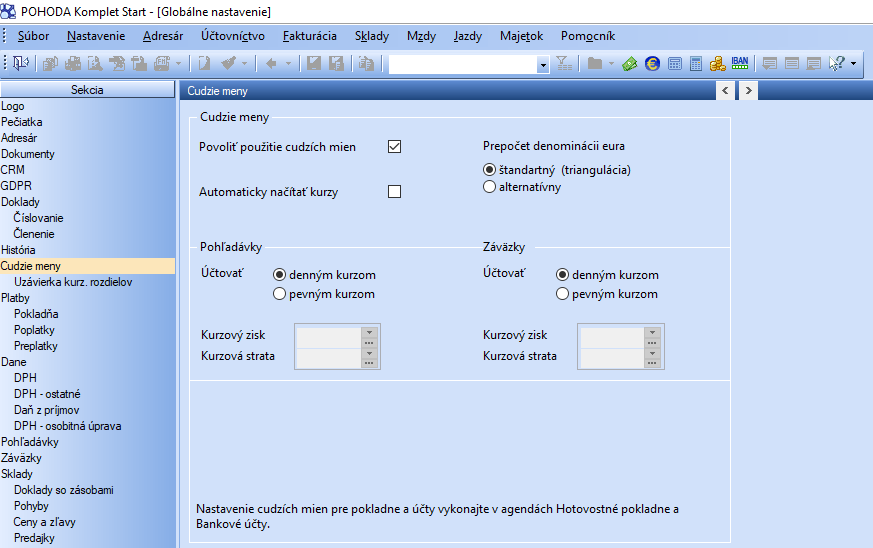Go to previous section with left arrow

[x=725, y=90]
